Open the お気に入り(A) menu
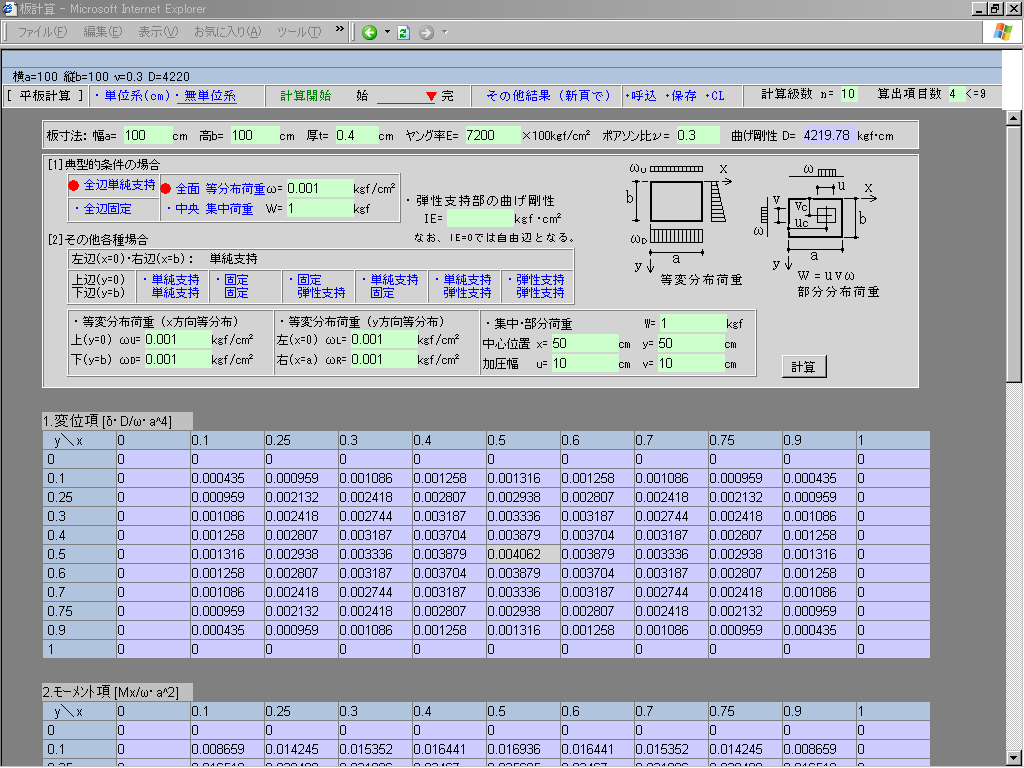 227,32
